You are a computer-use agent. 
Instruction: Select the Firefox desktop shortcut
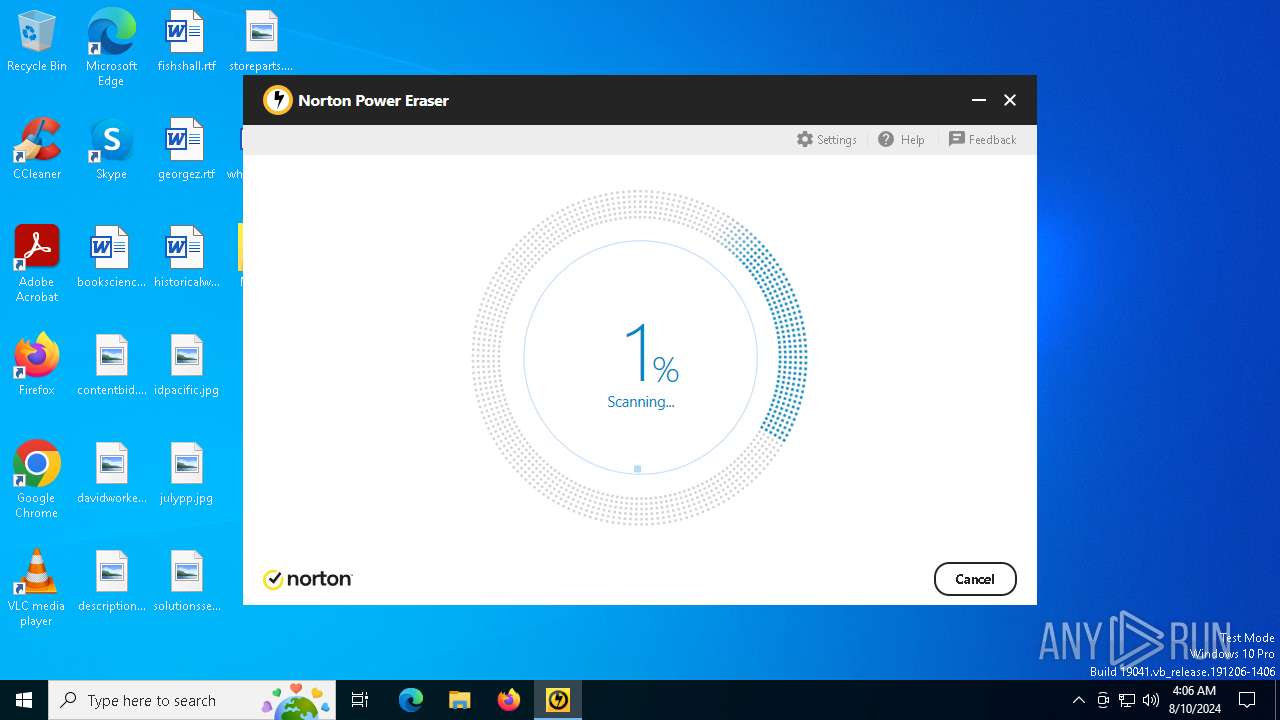click(x=37, y=365)
